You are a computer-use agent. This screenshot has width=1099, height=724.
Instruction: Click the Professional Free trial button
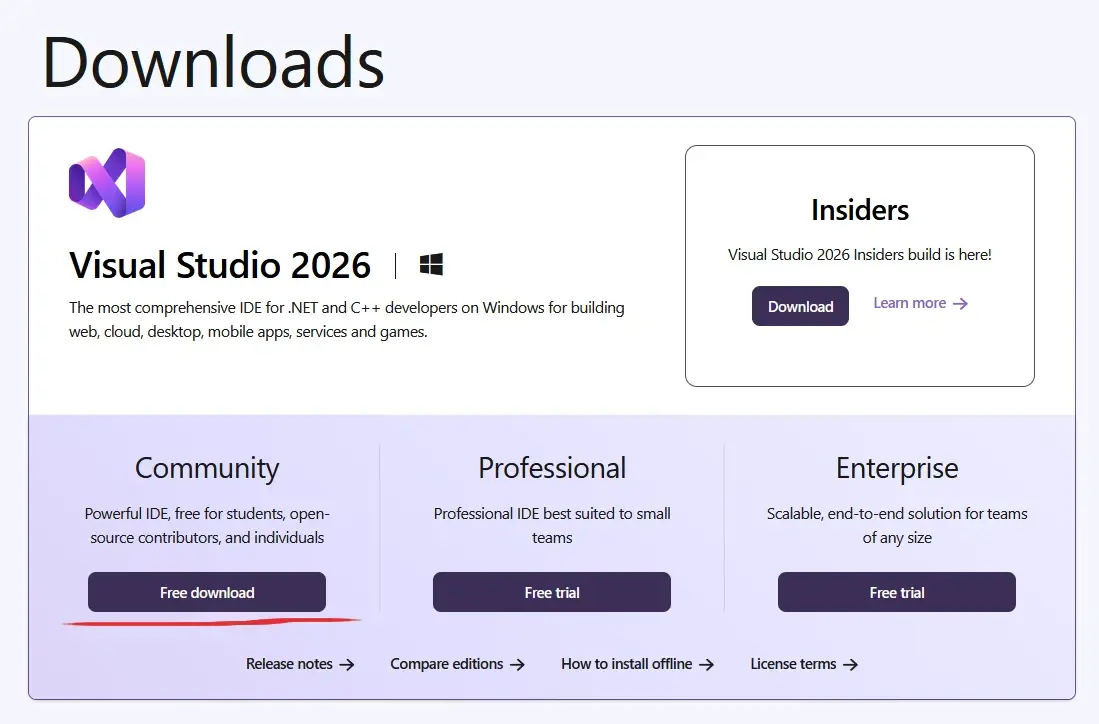[552, 592]
